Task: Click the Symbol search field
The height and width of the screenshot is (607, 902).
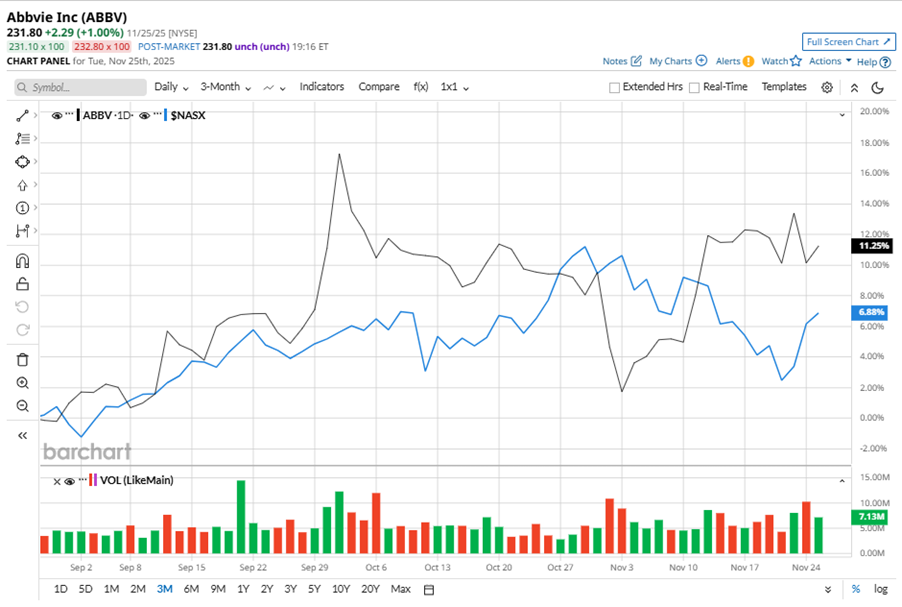Action: pyautogui.click(x=81, y=87)
